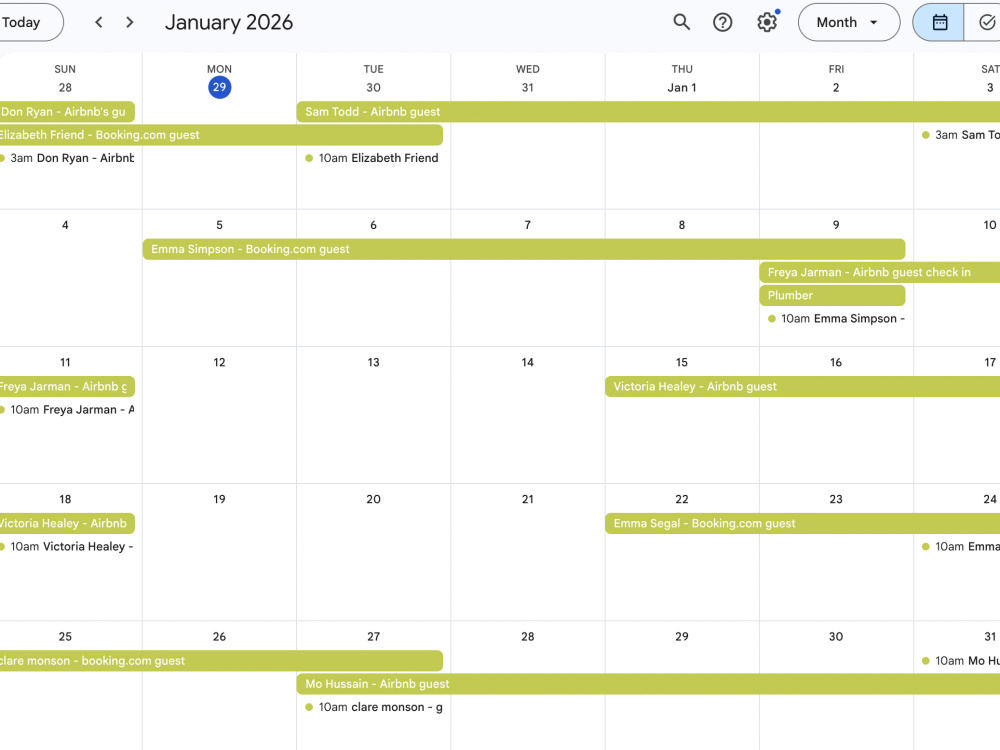Open Don Ryan - Airbnb's guest all-day event
This screenshot has height=750, width=1000.
click(66, 112)
